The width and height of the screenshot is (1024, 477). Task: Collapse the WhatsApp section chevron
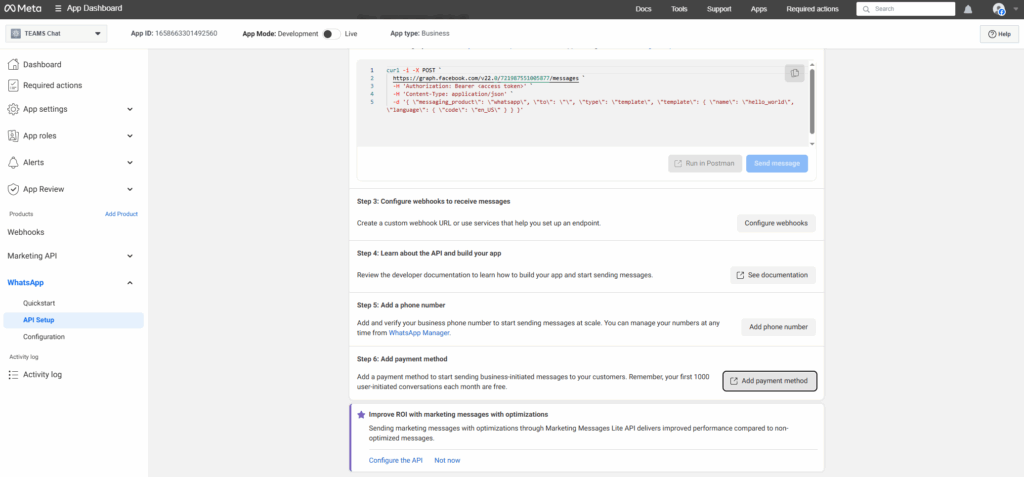(x=130, y=283)
